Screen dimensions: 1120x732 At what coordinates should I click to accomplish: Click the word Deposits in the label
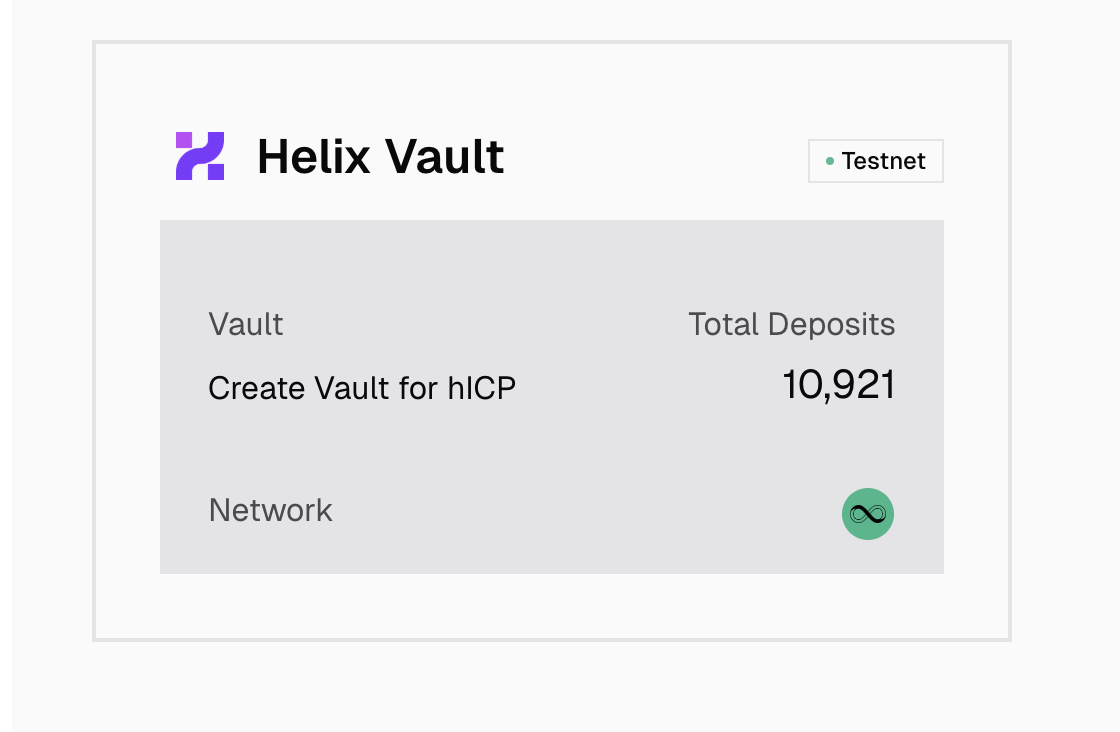tap(831, 324)
